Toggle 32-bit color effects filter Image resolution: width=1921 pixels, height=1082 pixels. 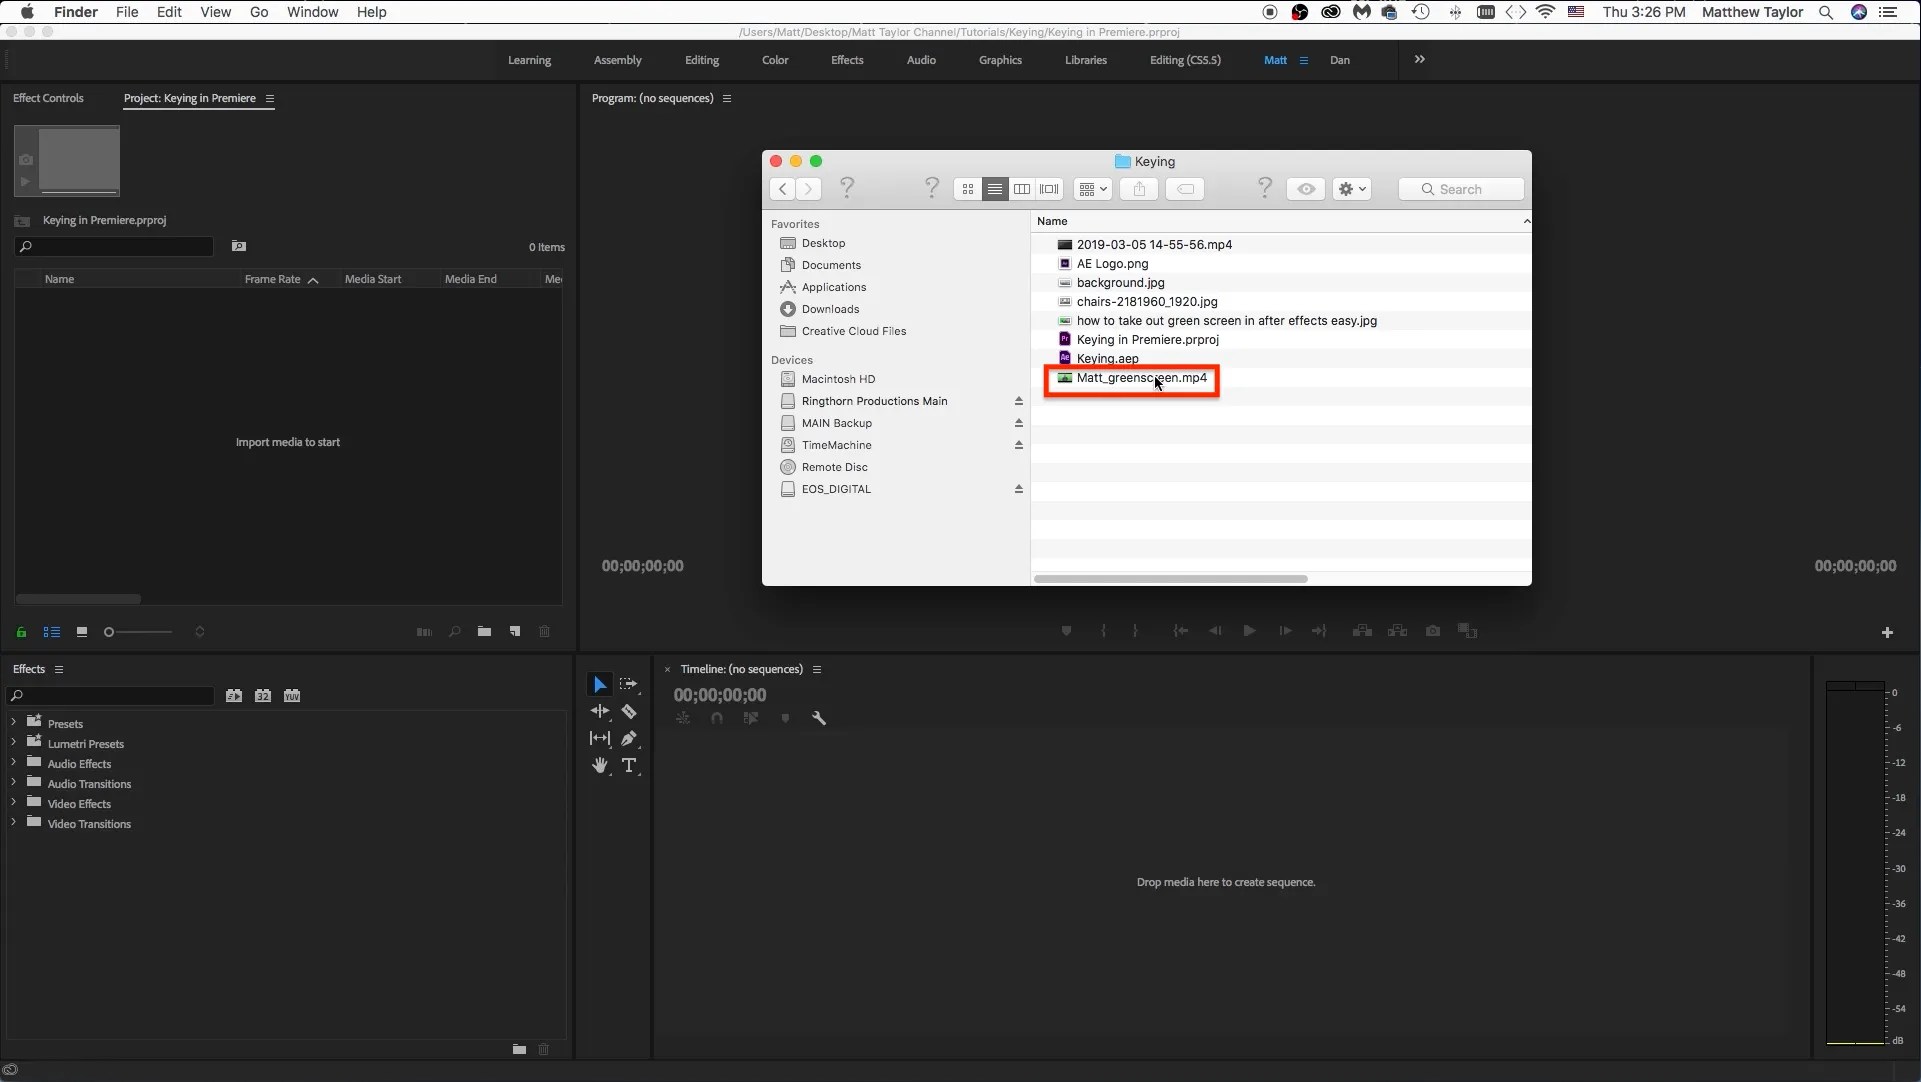coord(263,695)
